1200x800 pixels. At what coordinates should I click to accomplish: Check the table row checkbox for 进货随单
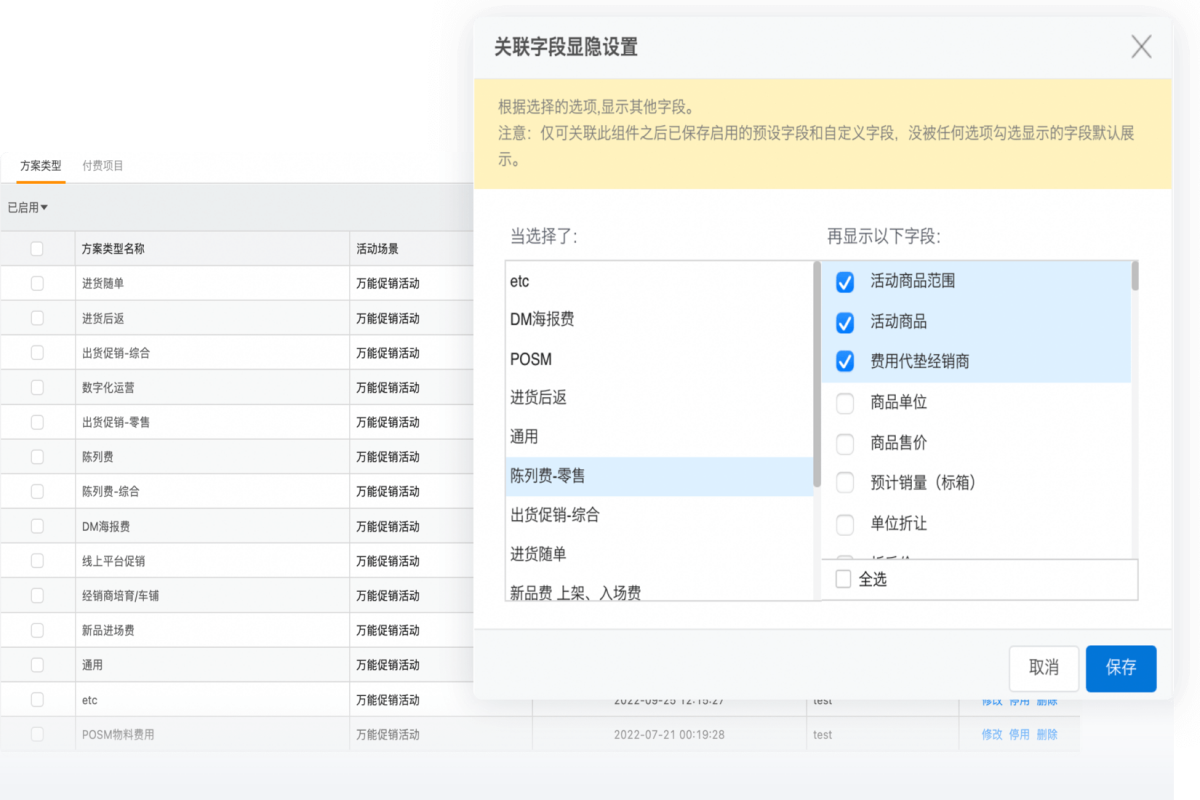coord(37,284)
